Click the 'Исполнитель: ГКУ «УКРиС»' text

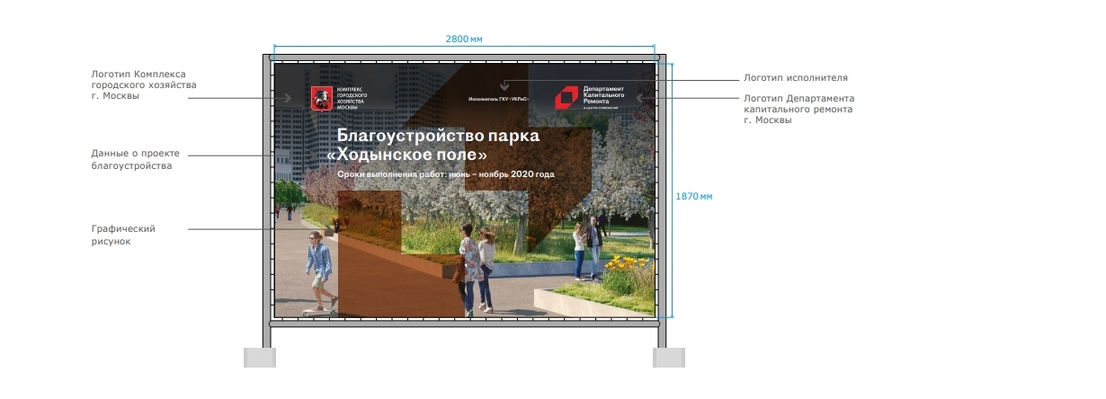(498, 99)
